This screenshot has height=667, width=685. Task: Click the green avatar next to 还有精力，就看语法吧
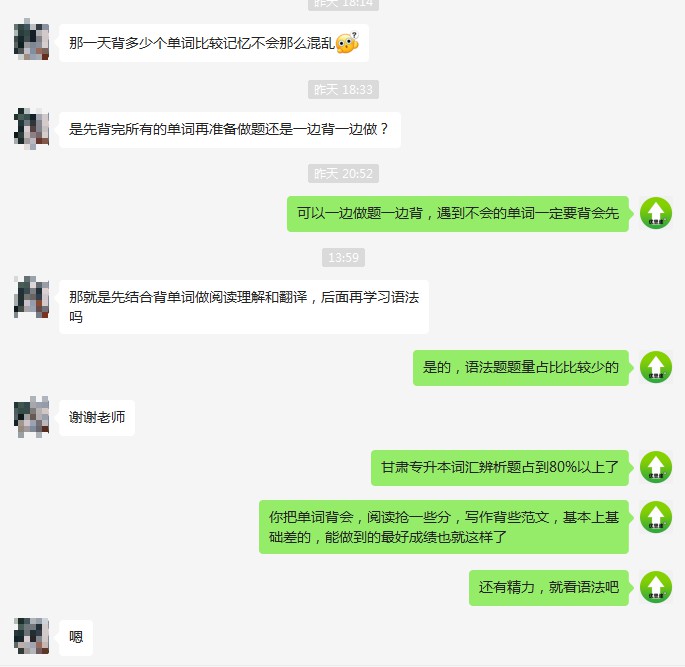pyautogui.click(x=656, y=587)
